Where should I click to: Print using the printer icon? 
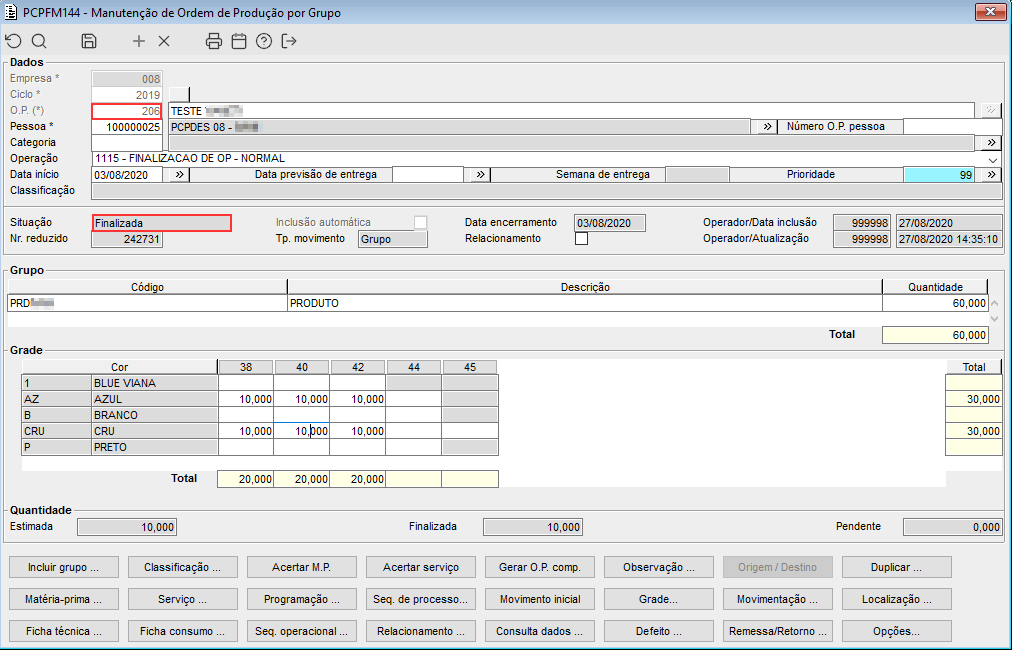click(x=214, y=41)
